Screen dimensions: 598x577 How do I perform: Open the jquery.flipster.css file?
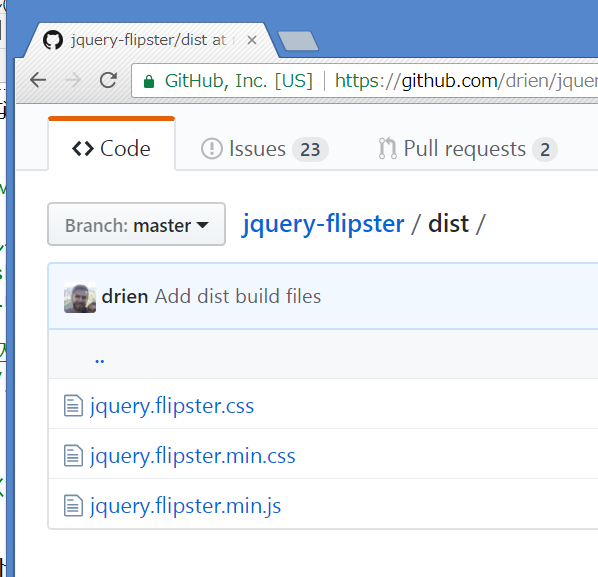coord(172,406)
